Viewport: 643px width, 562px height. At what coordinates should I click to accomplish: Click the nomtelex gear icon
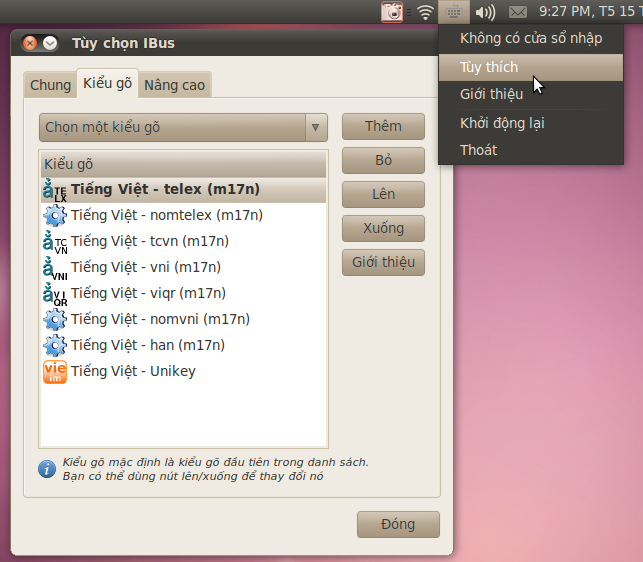click(54, 215)
